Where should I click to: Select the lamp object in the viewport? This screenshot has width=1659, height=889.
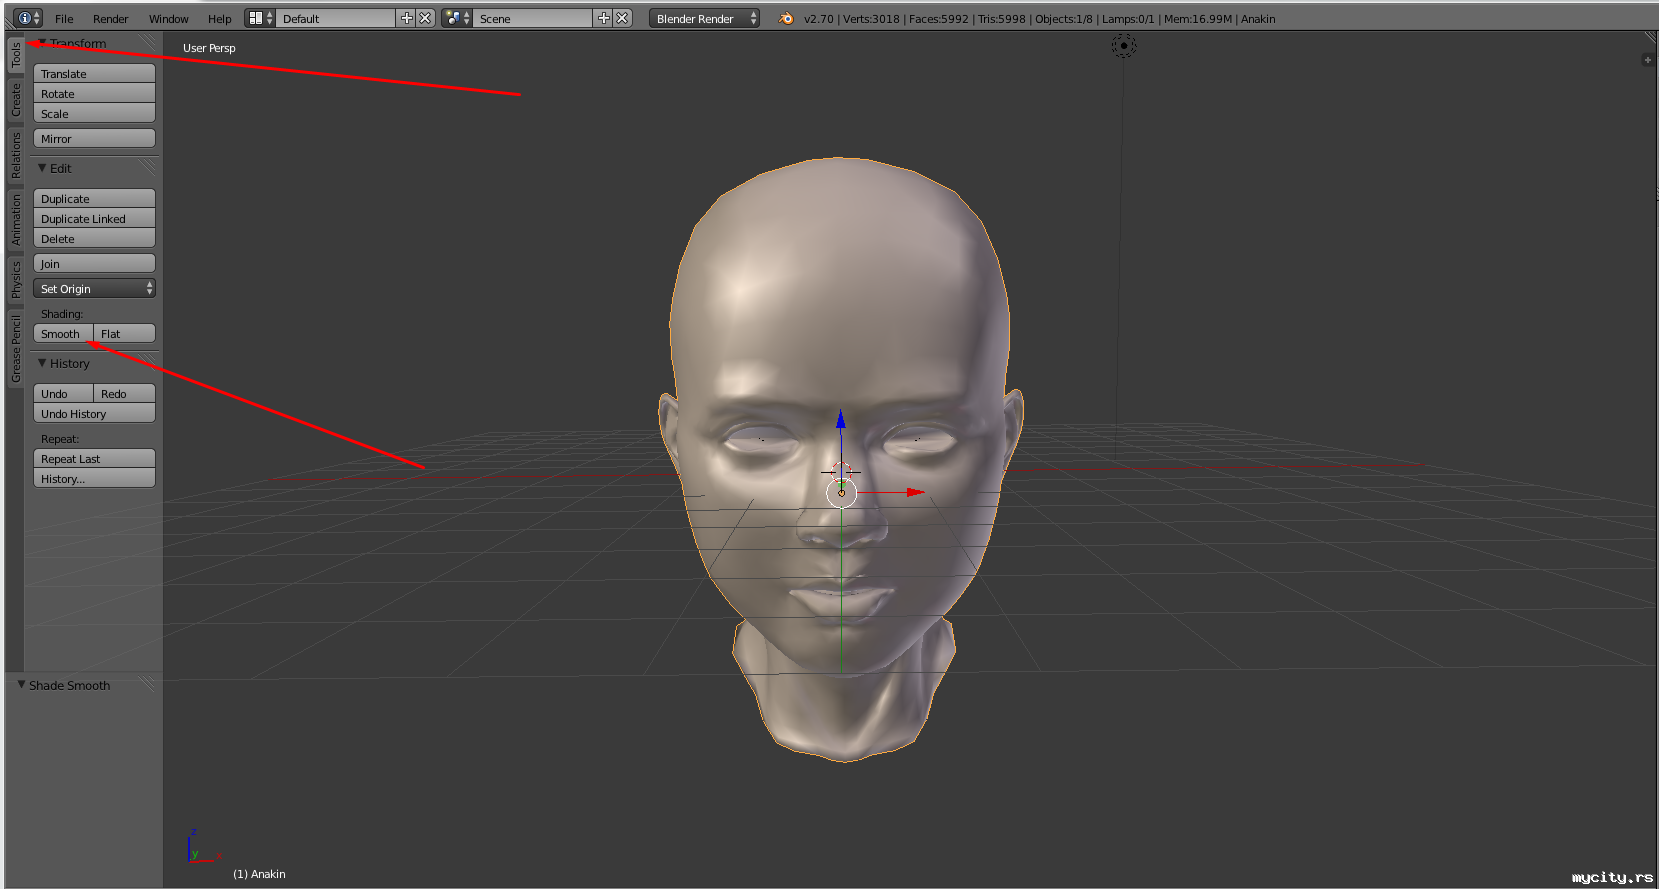point(1124,46)
